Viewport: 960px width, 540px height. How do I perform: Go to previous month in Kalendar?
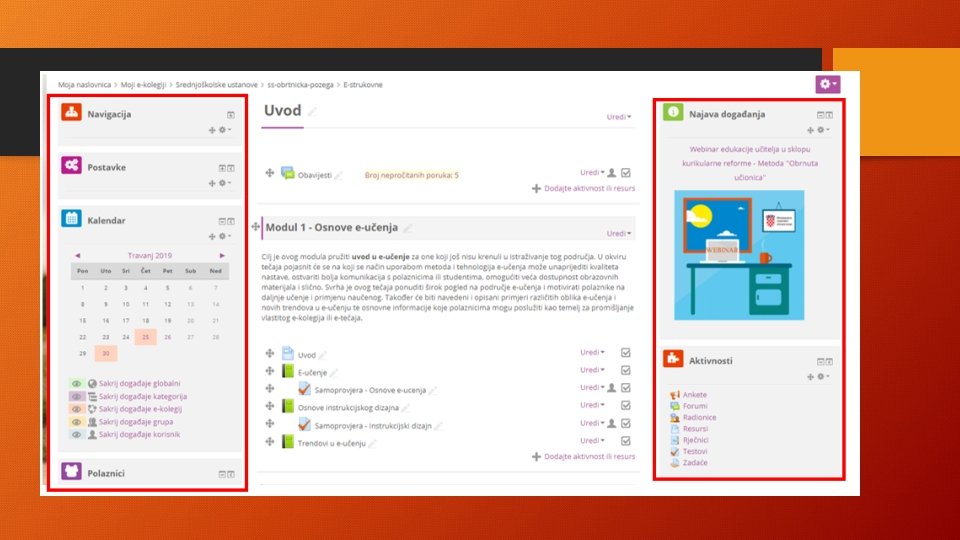click(78, 255)
